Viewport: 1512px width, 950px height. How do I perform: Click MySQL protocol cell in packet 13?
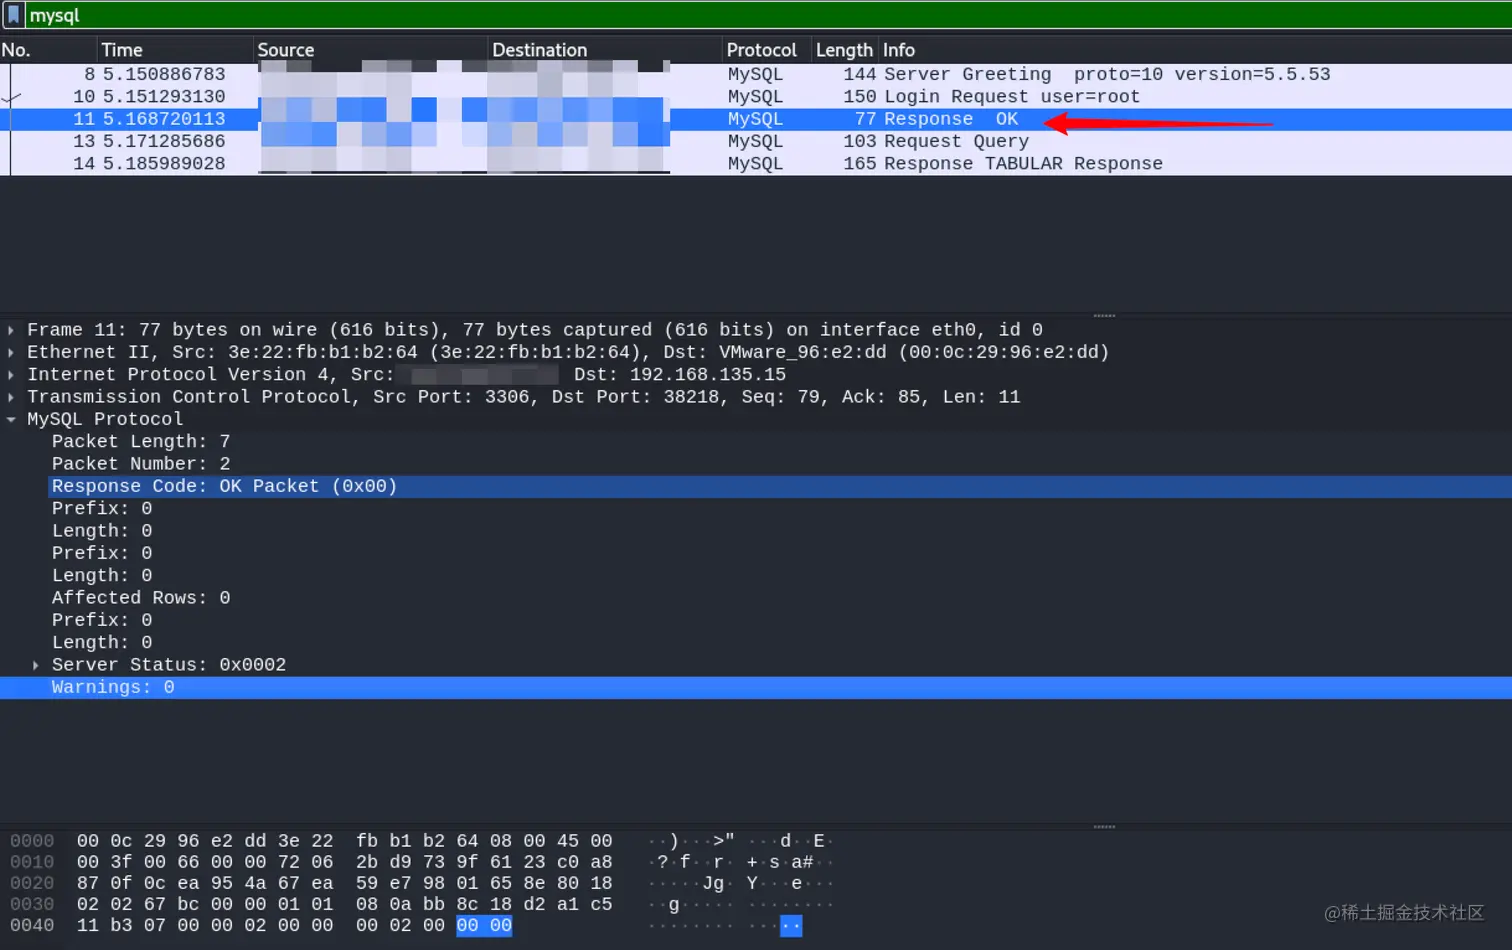755,142
